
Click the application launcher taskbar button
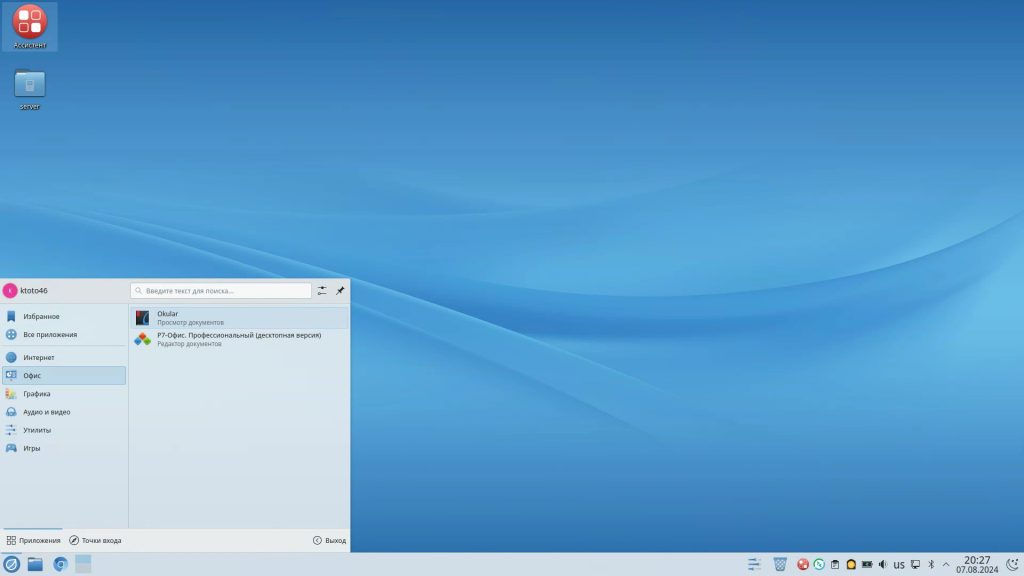[11, 564]
